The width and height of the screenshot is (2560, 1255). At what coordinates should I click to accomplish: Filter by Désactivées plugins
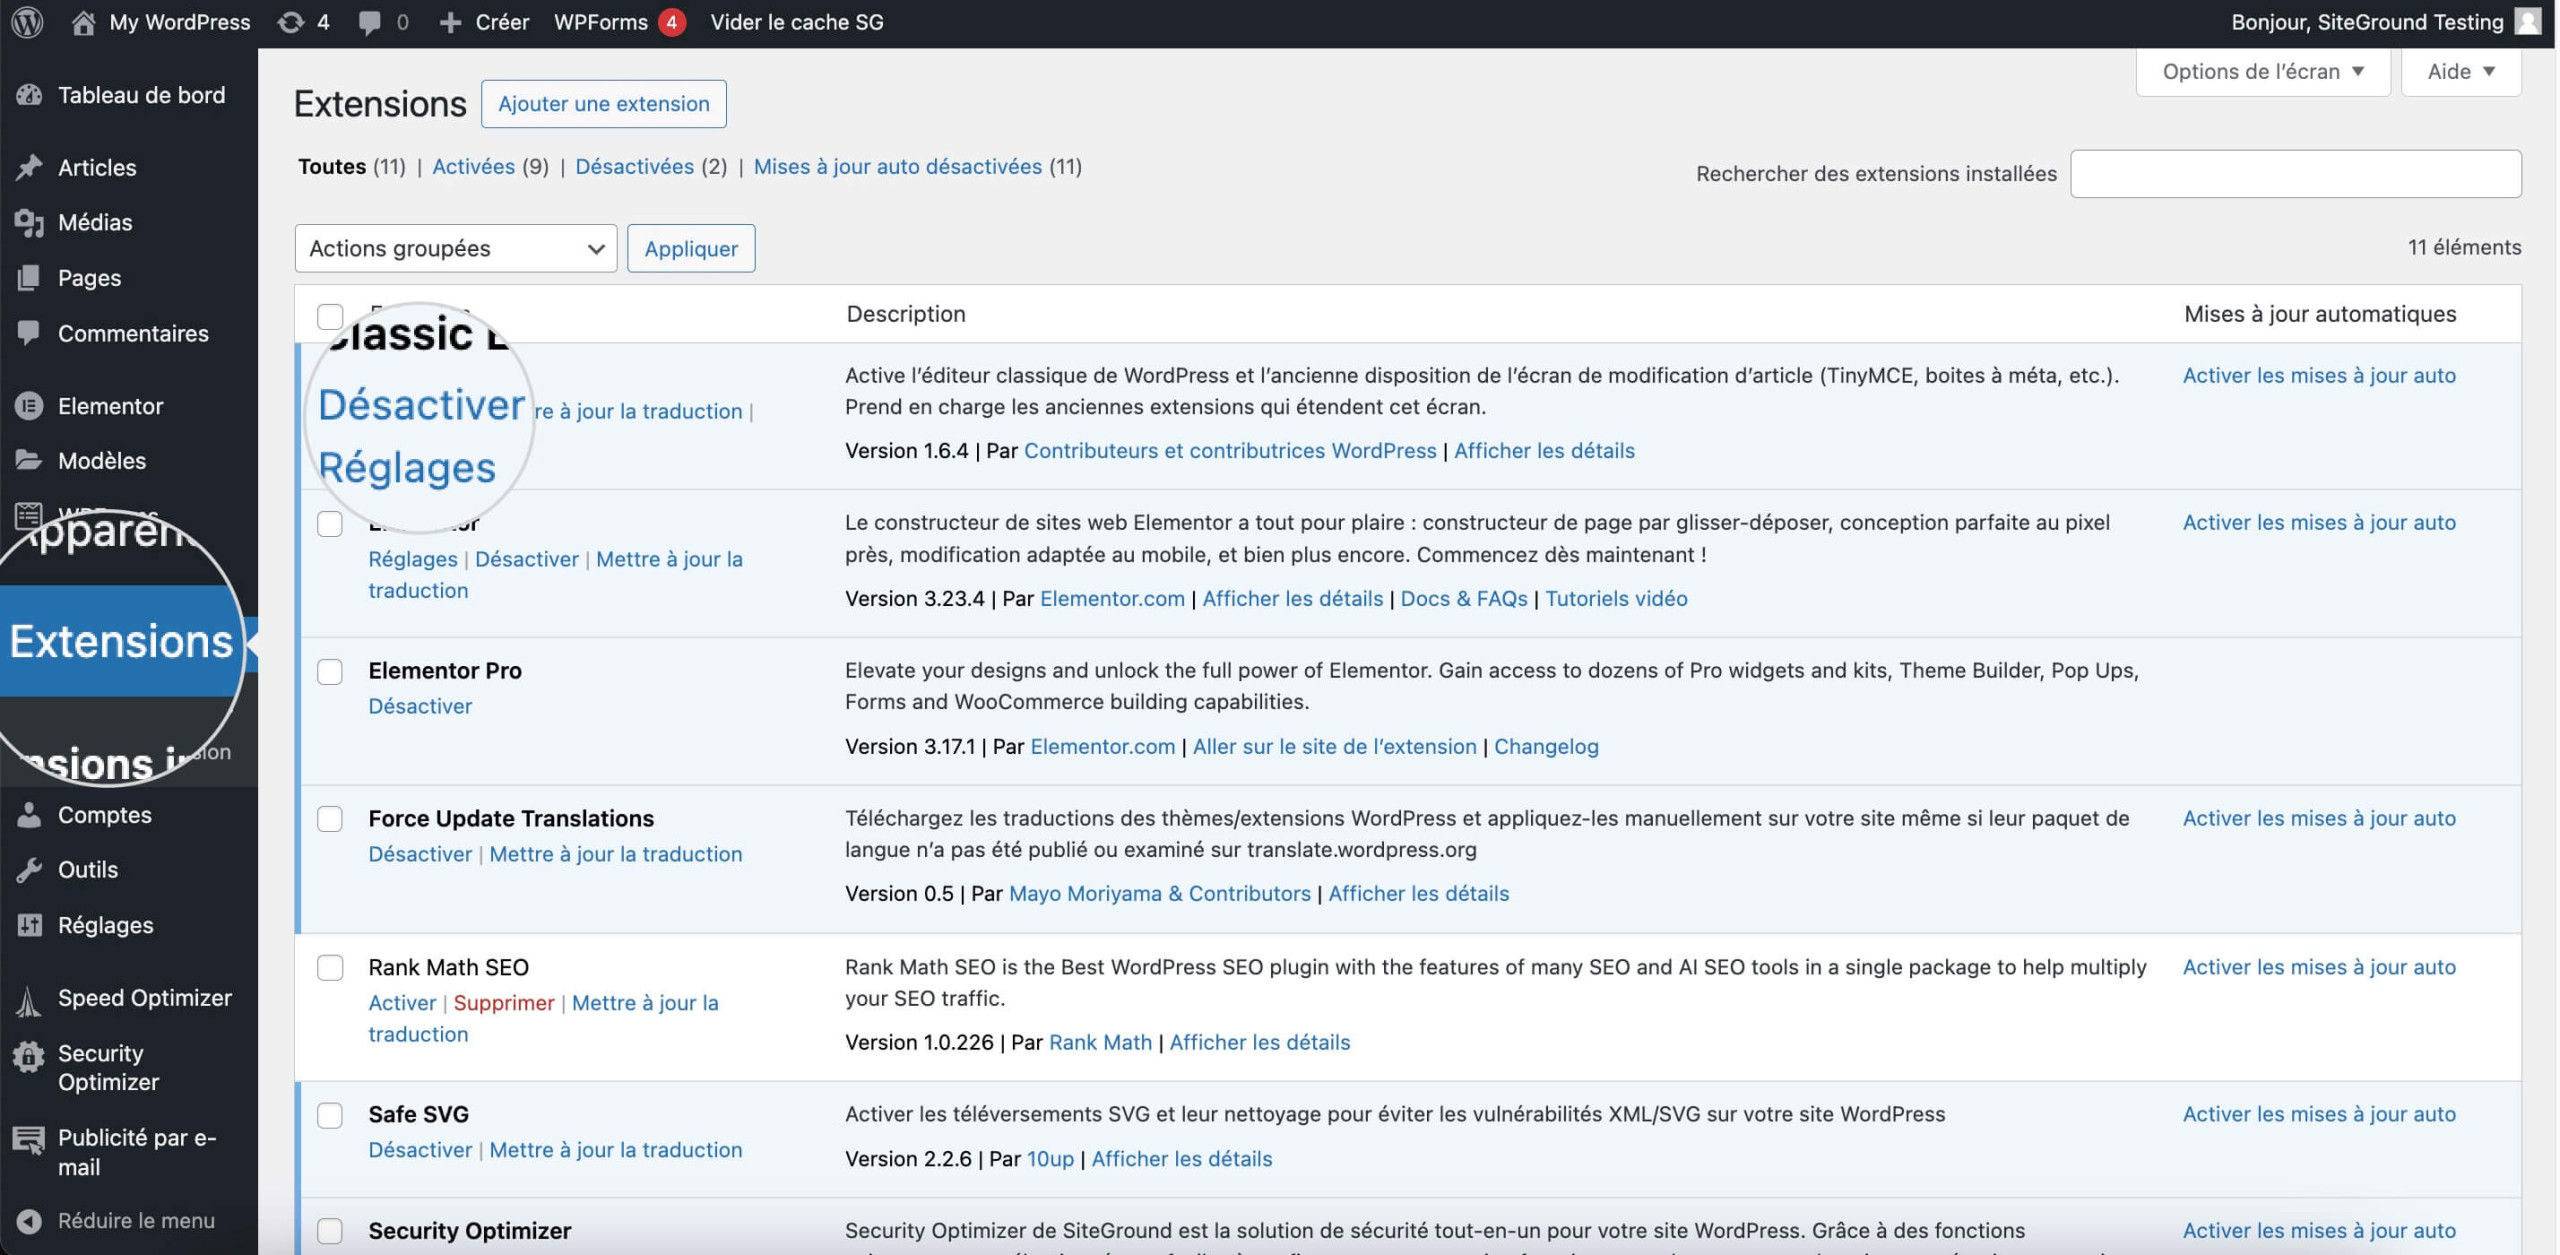click(x=634, y=166)
